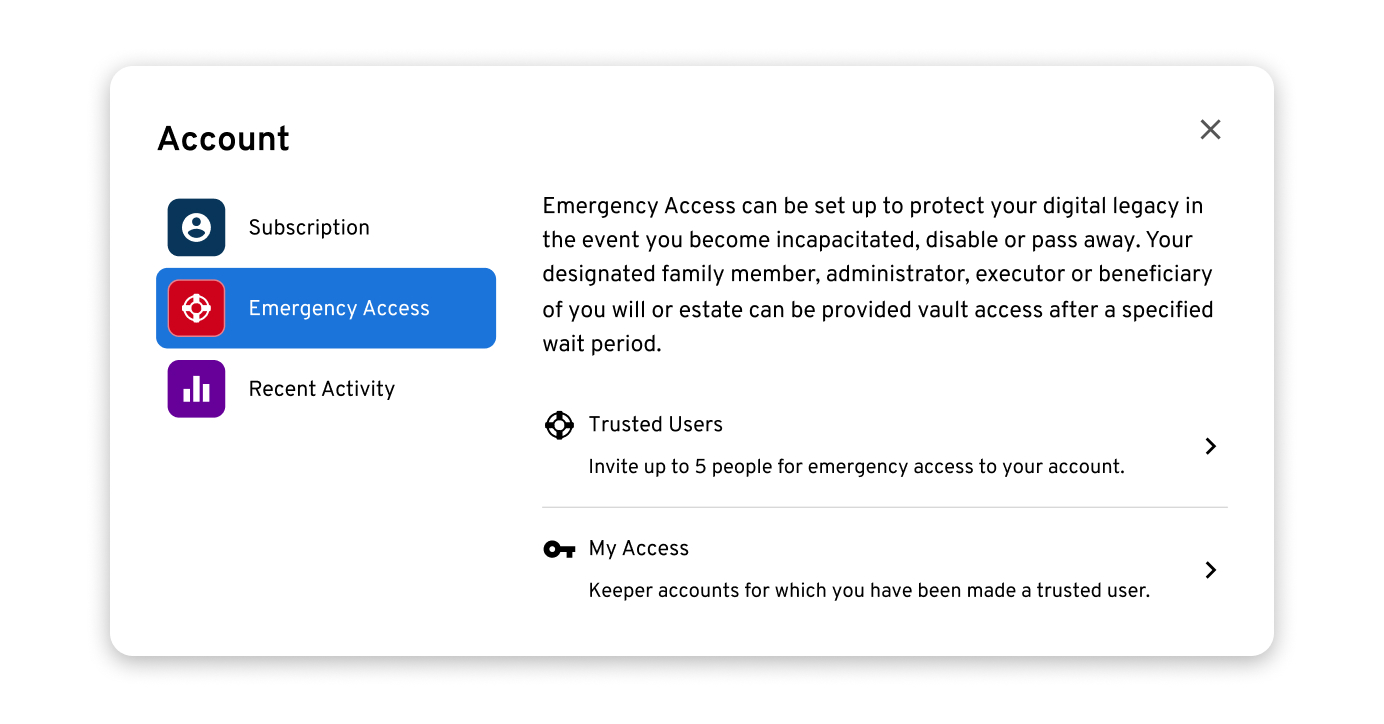The height and width of the screenshot is (724, 1384).
Task: Click the red Emergency Access lifebuoy icon
Action: pyautogui.click(x=196, y=308)
